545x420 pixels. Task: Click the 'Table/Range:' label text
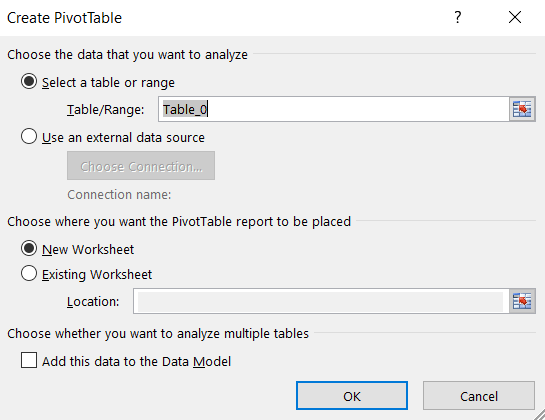(105, 110)
